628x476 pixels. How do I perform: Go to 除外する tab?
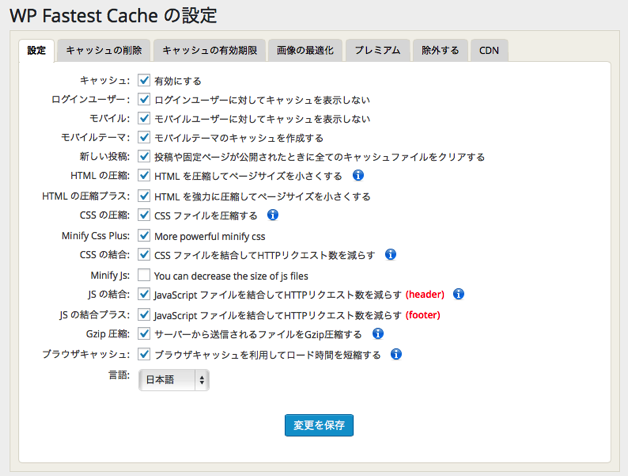tap(440, 50)
